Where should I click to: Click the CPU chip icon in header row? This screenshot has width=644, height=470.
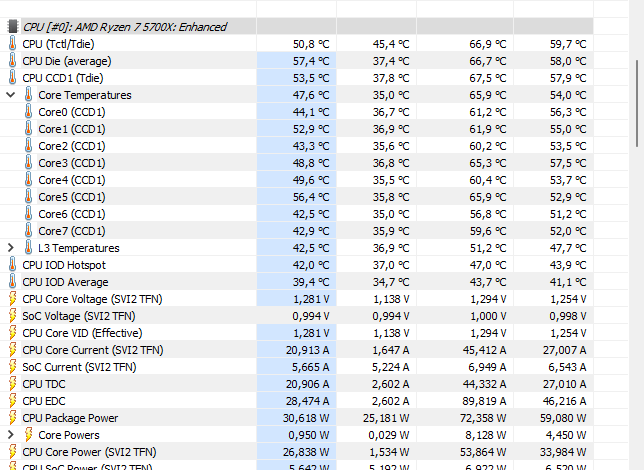pos(13,27)
